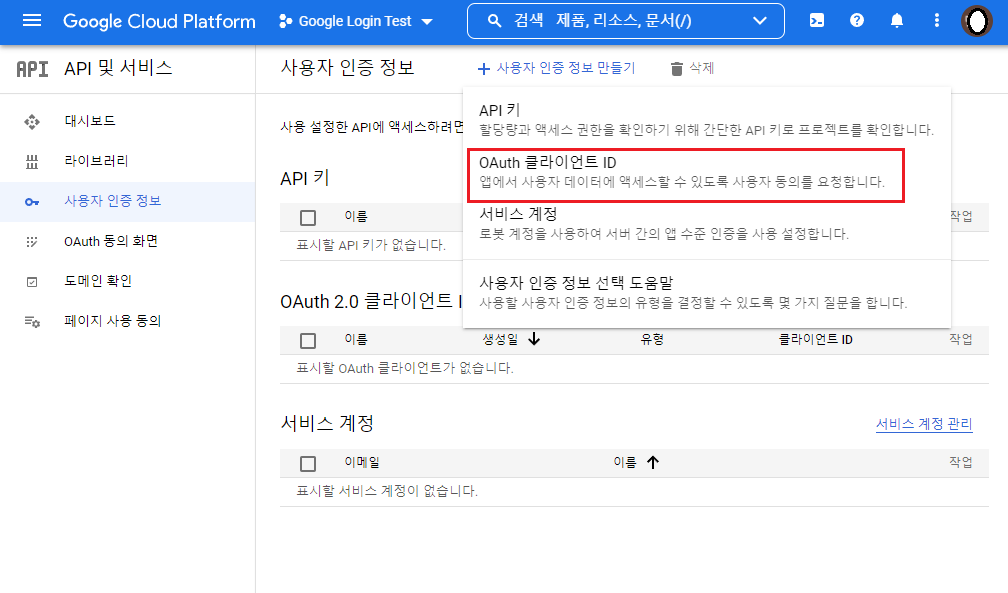Toggle the OAuth 2.0 clients table select-all checkbox

coord(308,341)
